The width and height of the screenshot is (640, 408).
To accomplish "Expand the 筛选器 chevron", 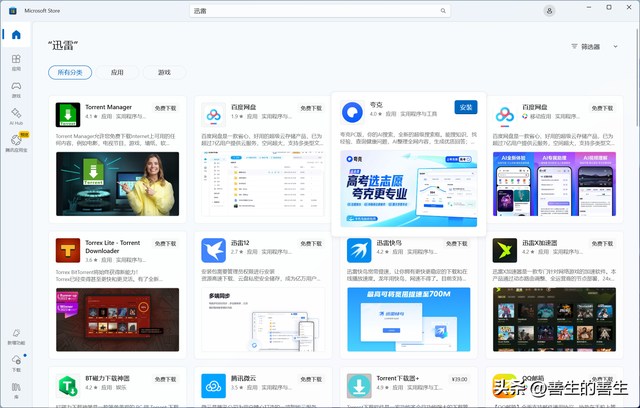I will pos(616,47).
